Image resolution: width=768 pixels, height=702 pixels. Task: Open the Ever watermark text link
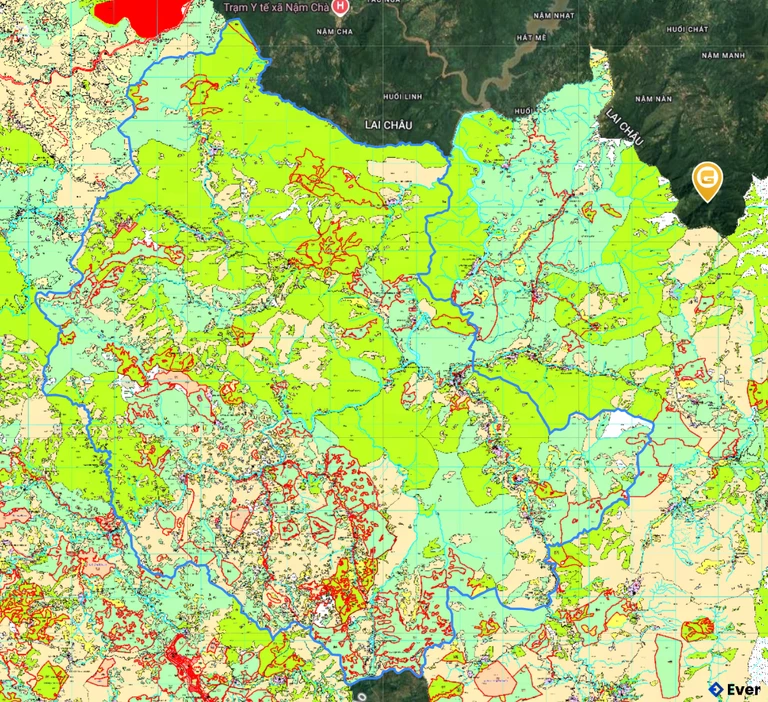pos(743,690)
